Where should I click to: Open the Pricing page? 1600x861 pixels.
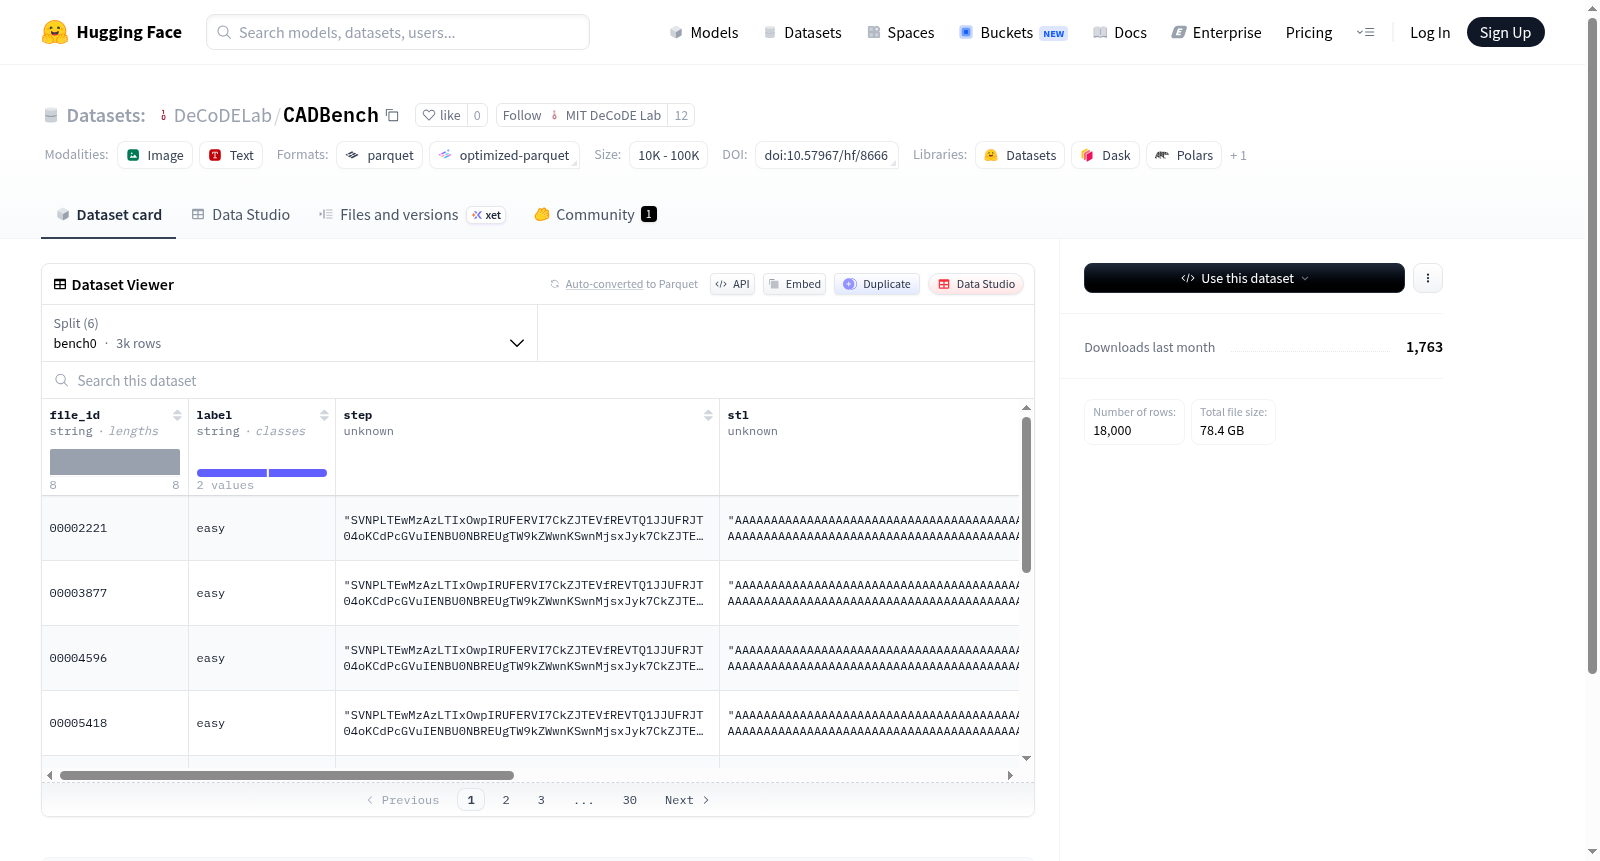pos(1309,32)
